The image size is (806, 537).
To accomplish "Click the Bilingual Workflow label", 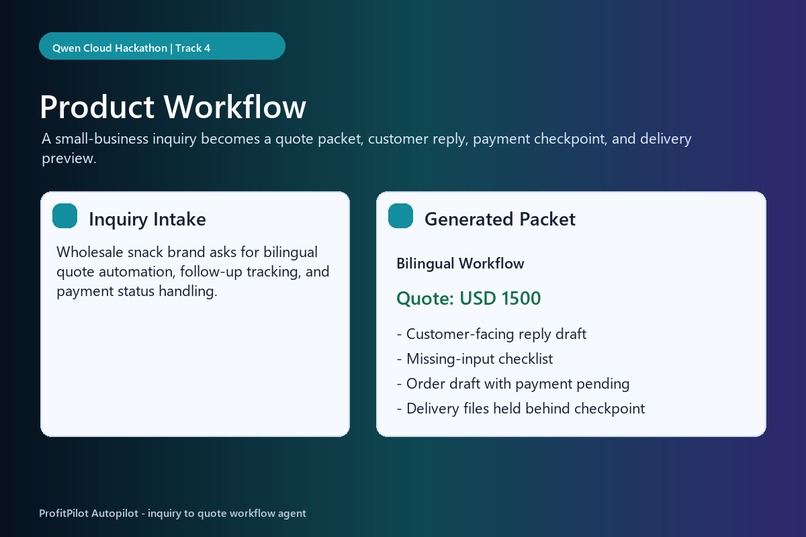I will 460,264.
